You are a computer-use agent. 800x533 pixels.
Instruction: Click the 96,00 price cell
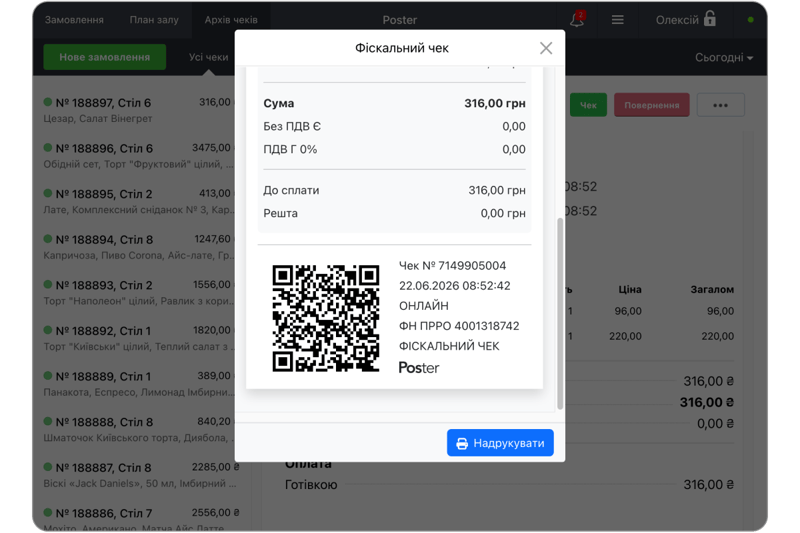628,311
